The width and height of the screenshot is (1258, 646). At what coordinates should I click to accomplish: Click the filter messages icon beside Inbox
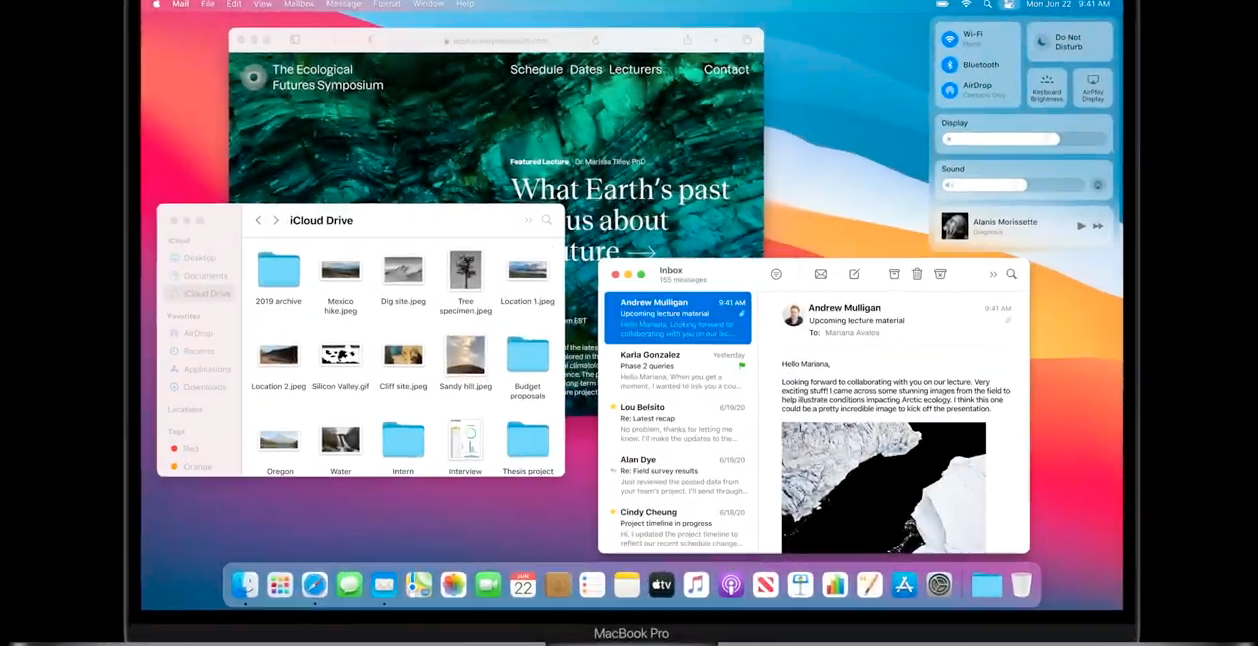(776, 274)
